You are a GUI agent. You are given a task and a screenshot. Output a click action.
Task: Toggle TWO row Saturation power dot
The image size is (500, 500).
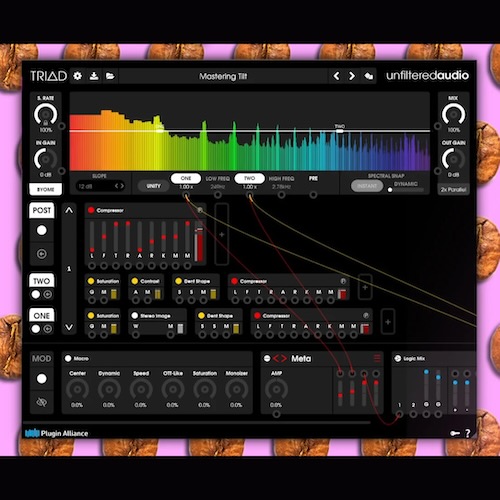(x=91, y=281)
